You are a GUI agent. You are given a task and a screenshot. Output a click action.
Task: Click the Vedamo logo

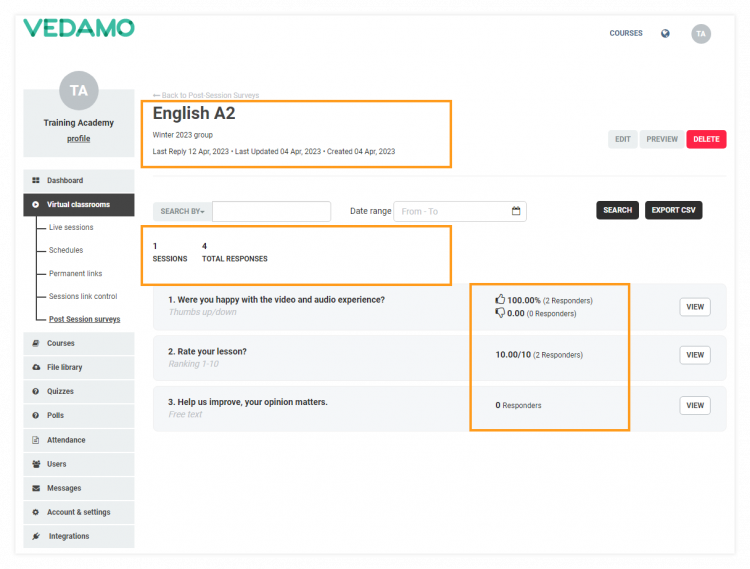click(x=79, y=28)
